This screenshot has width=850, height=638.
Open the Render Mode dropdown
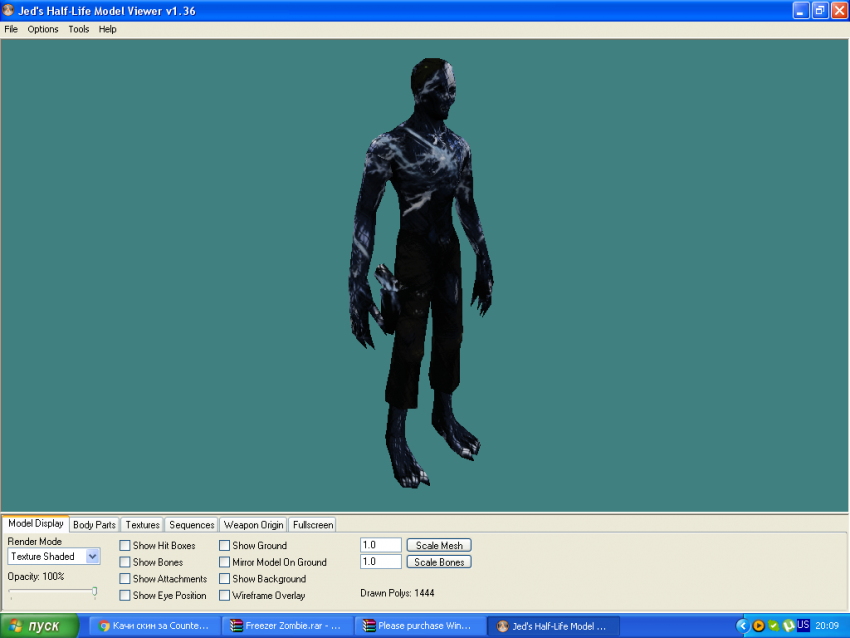coord(92,557)
